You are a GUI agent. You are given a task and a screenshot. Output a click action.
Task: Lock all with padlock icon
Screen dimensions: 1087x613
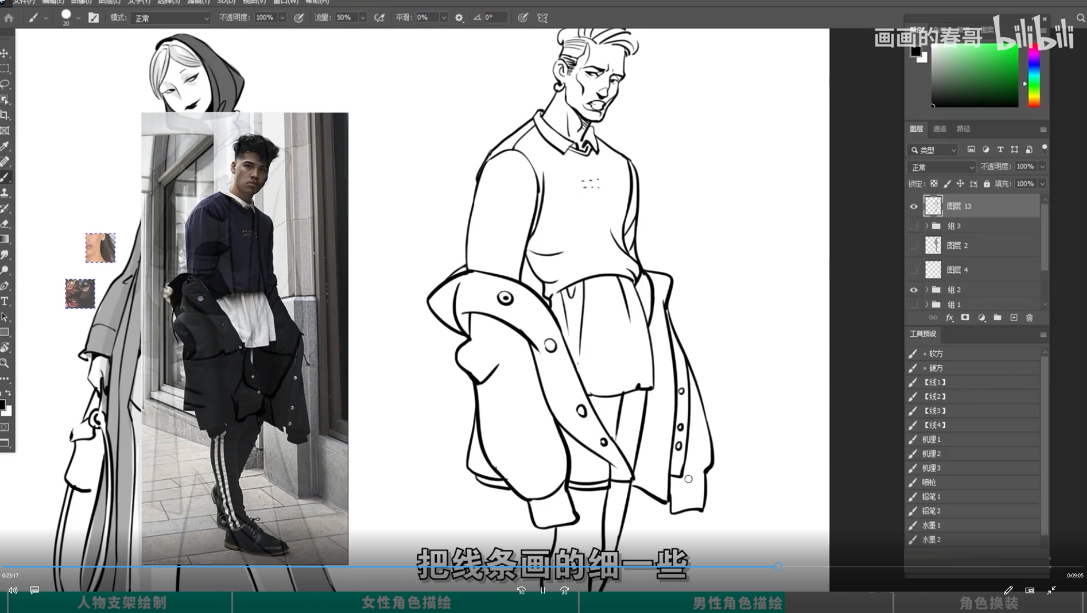[986, 184]
